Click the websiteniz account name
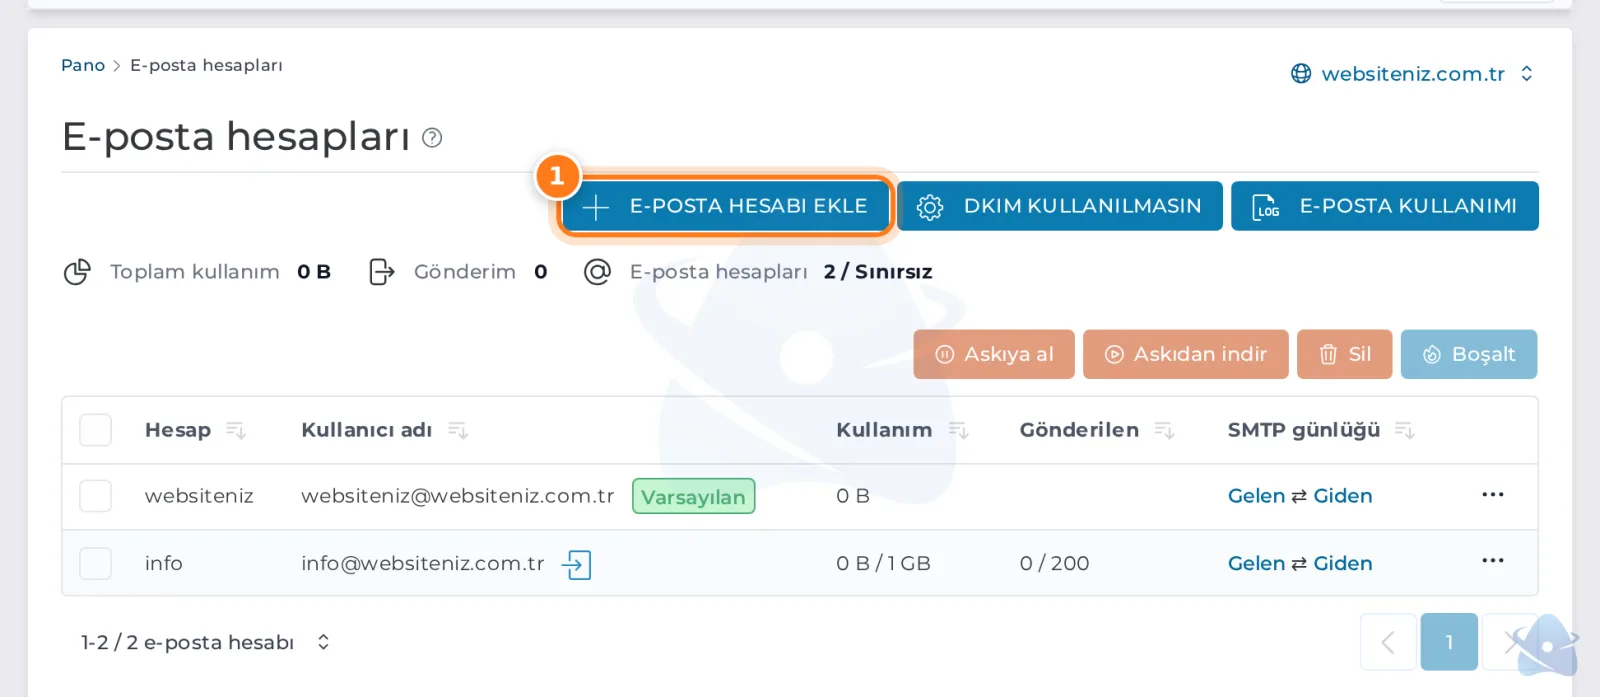Image resolution: width=1600 pixels, height=697 pixels. point(199,496)
